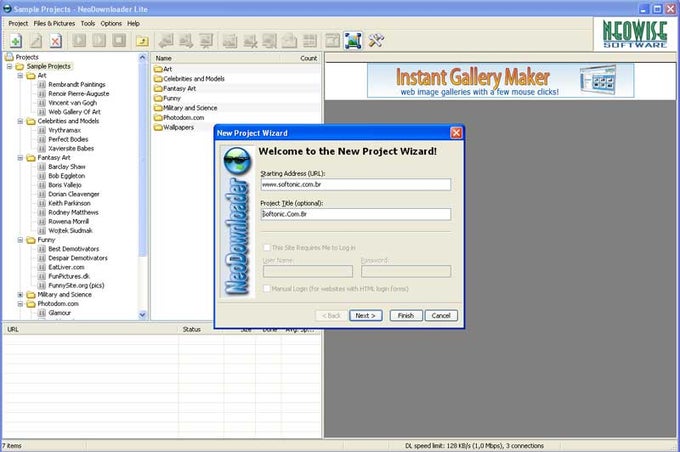Select 'Dorian Cleavenger' in the tree
Image resolution: width=680 pixels, height=452 pixels.
(x=74, y=194)
